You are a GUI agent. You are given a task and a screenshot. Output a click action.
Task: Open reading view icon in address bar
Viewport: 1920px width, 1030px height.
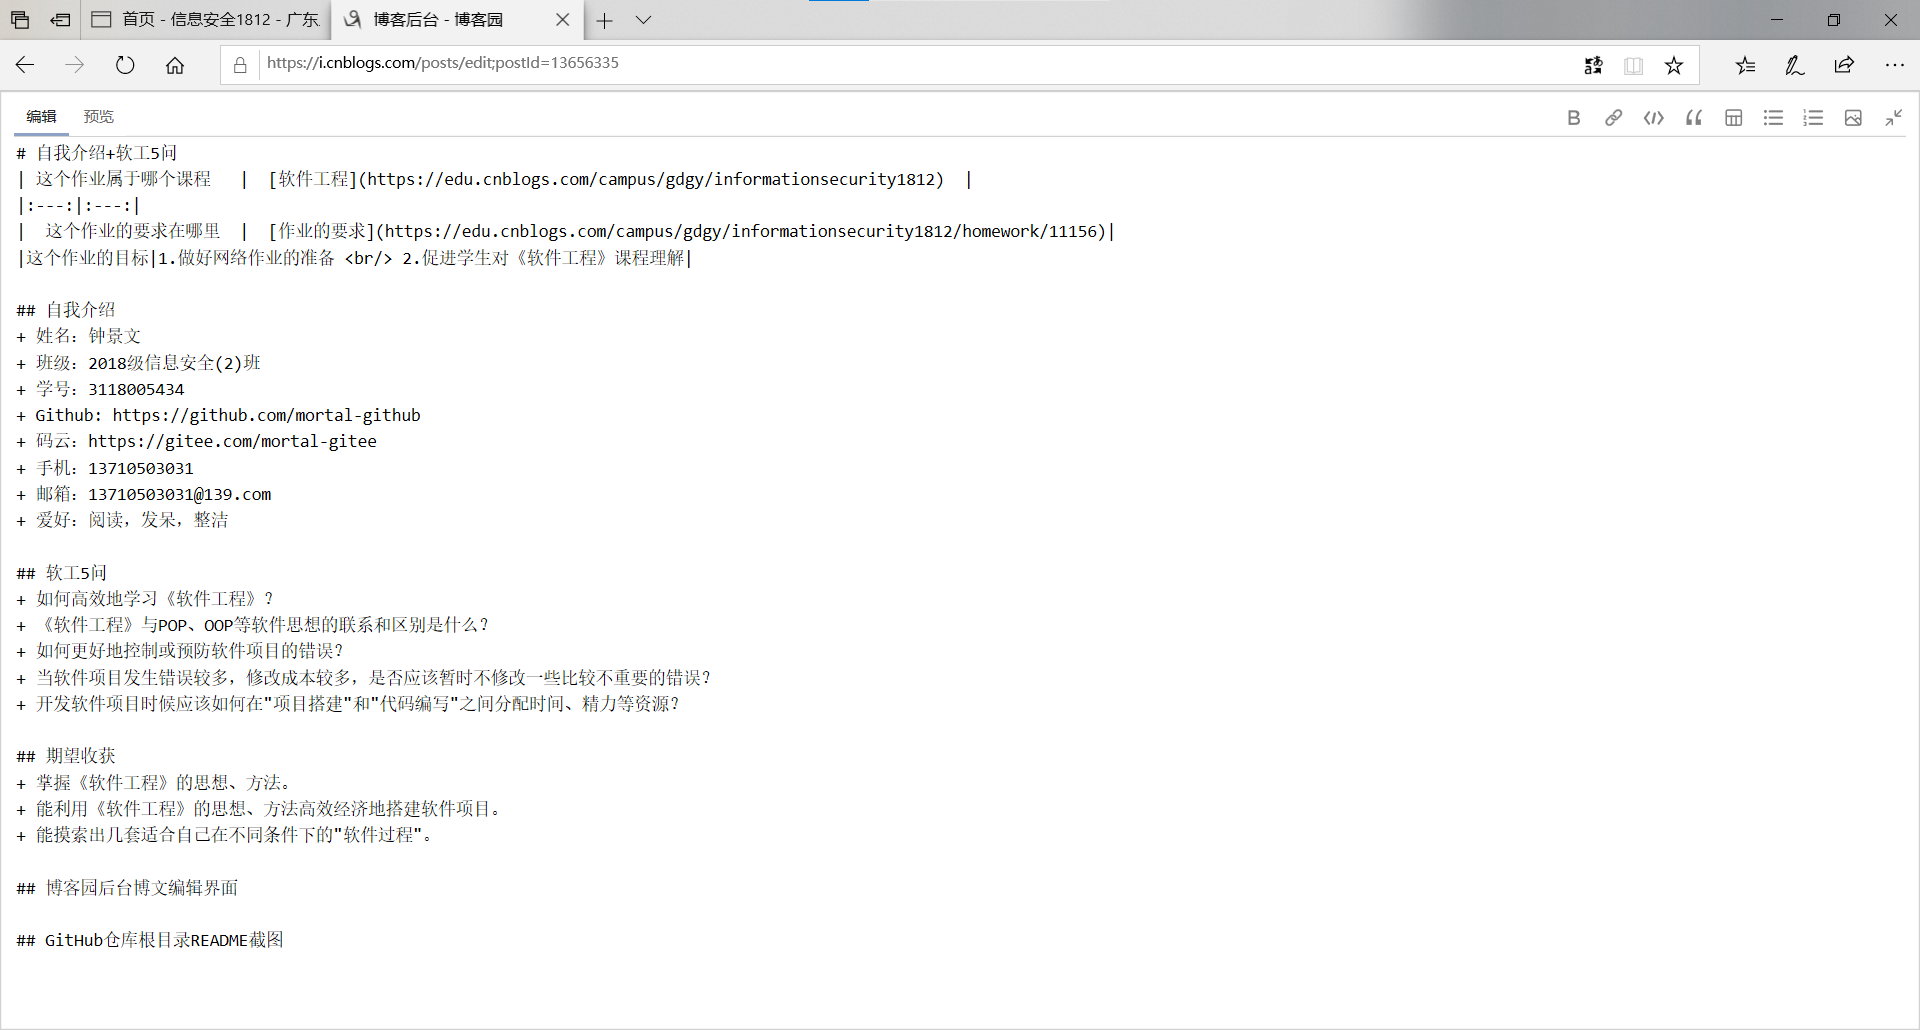[1633, 65]
